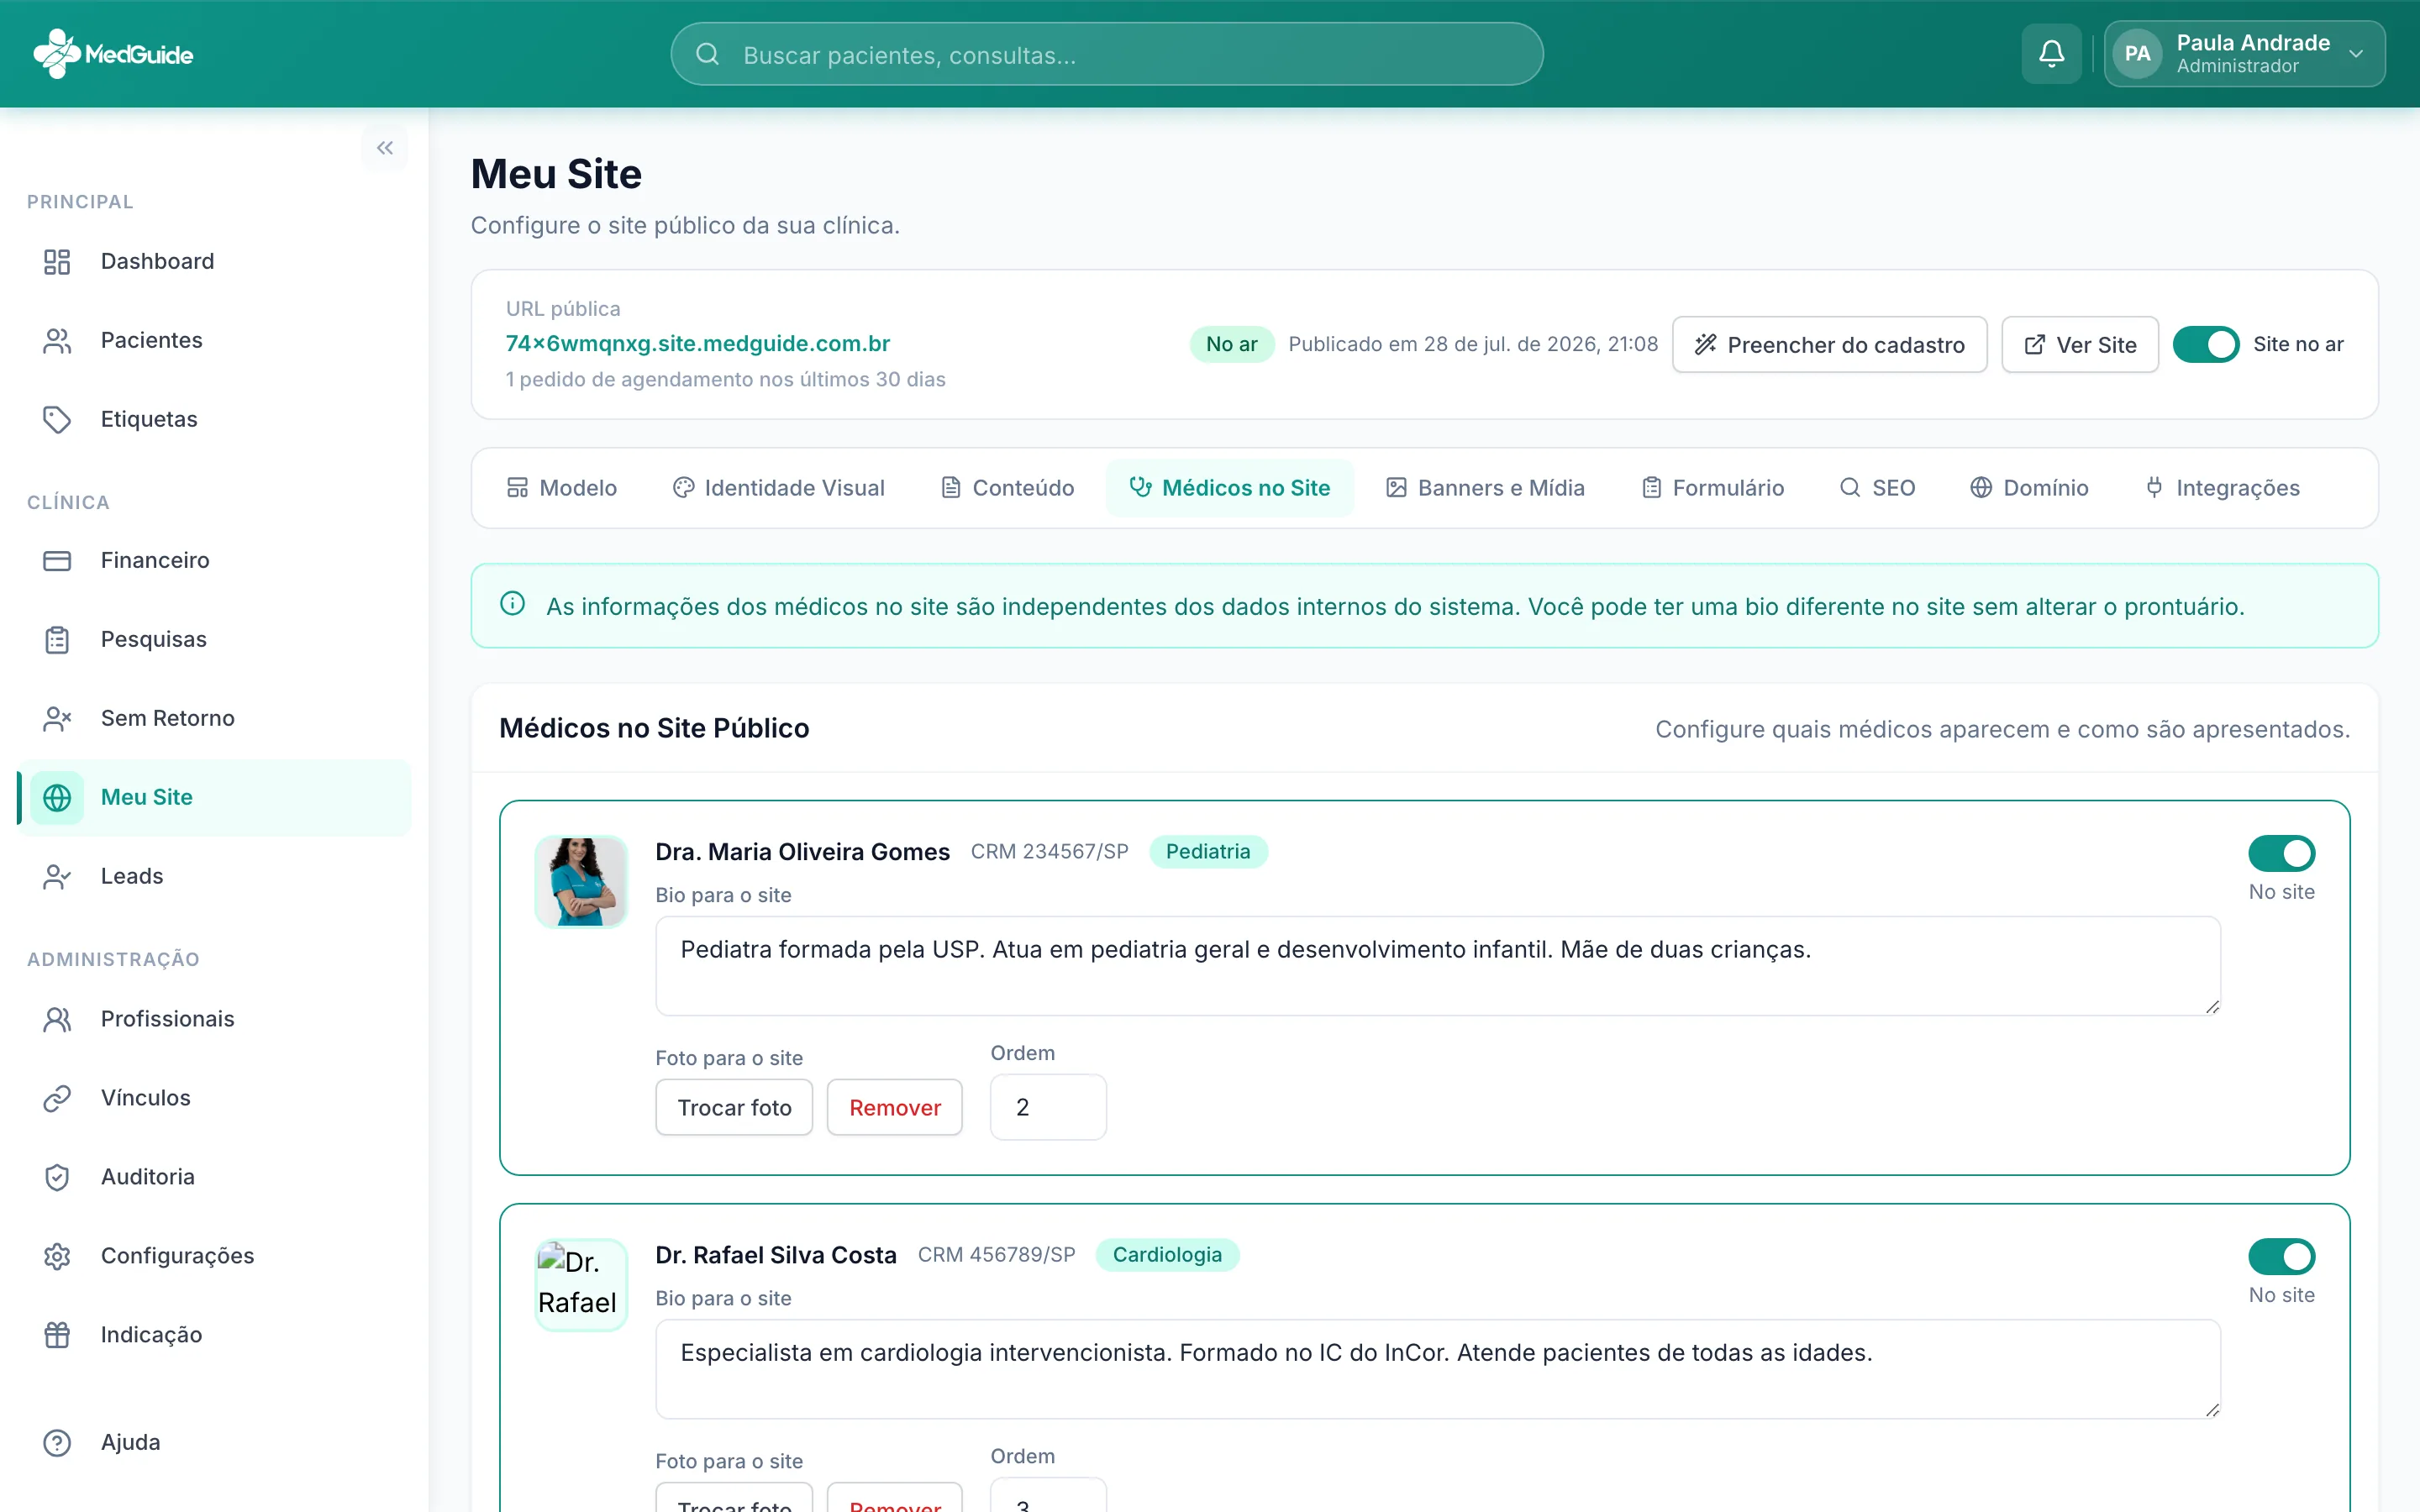Click the MedGuide logo icon
Viewport: 2420px width, 1512px height.
[56, 54]
